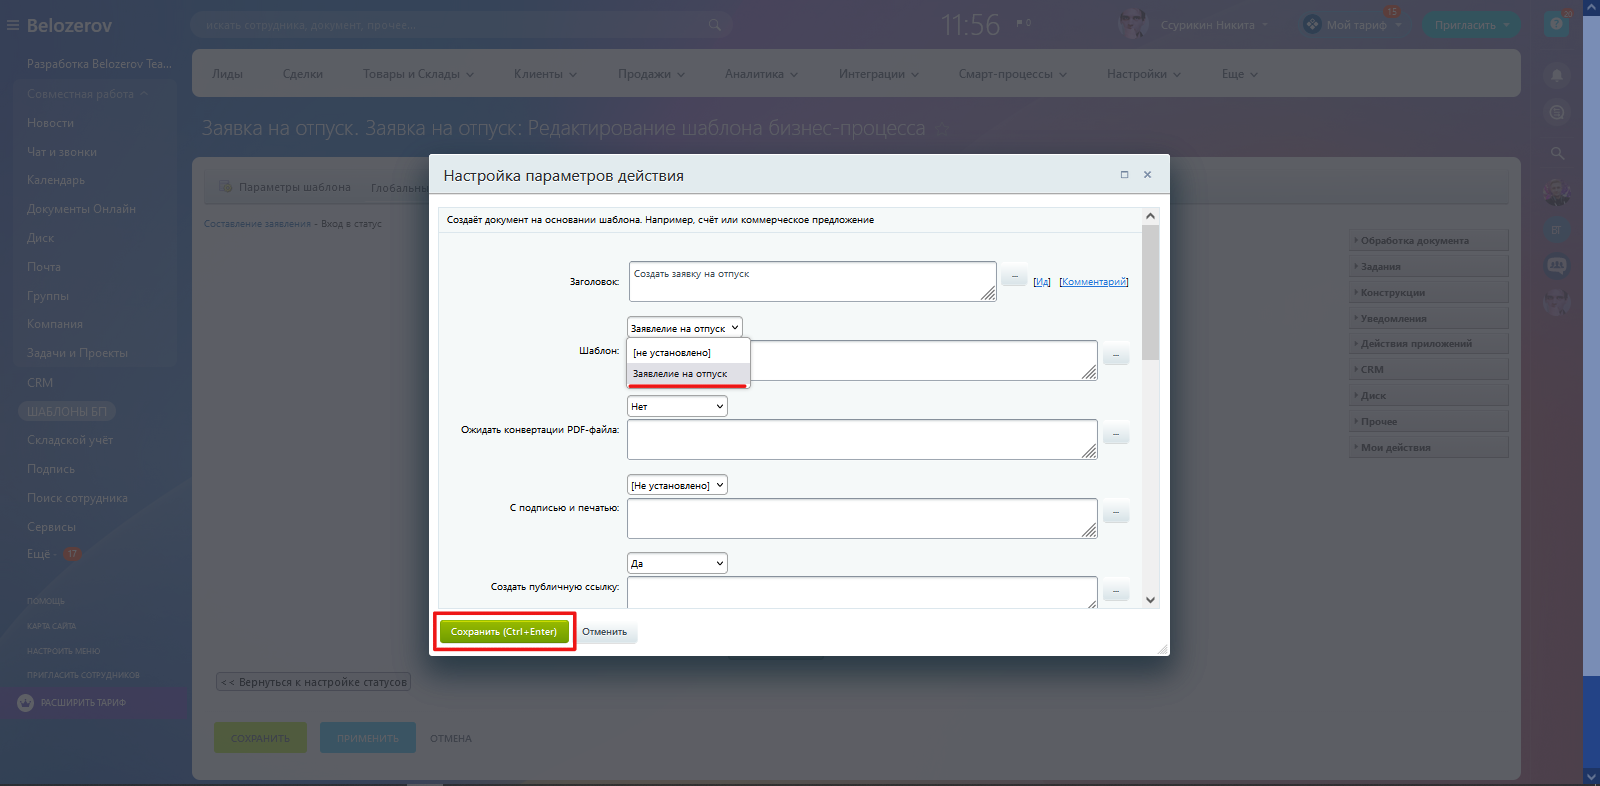Click Вернуться к настройке статусов button
Image resolution: width=1600 pixels, height=786 pixels.
click(x=314, y=682)
